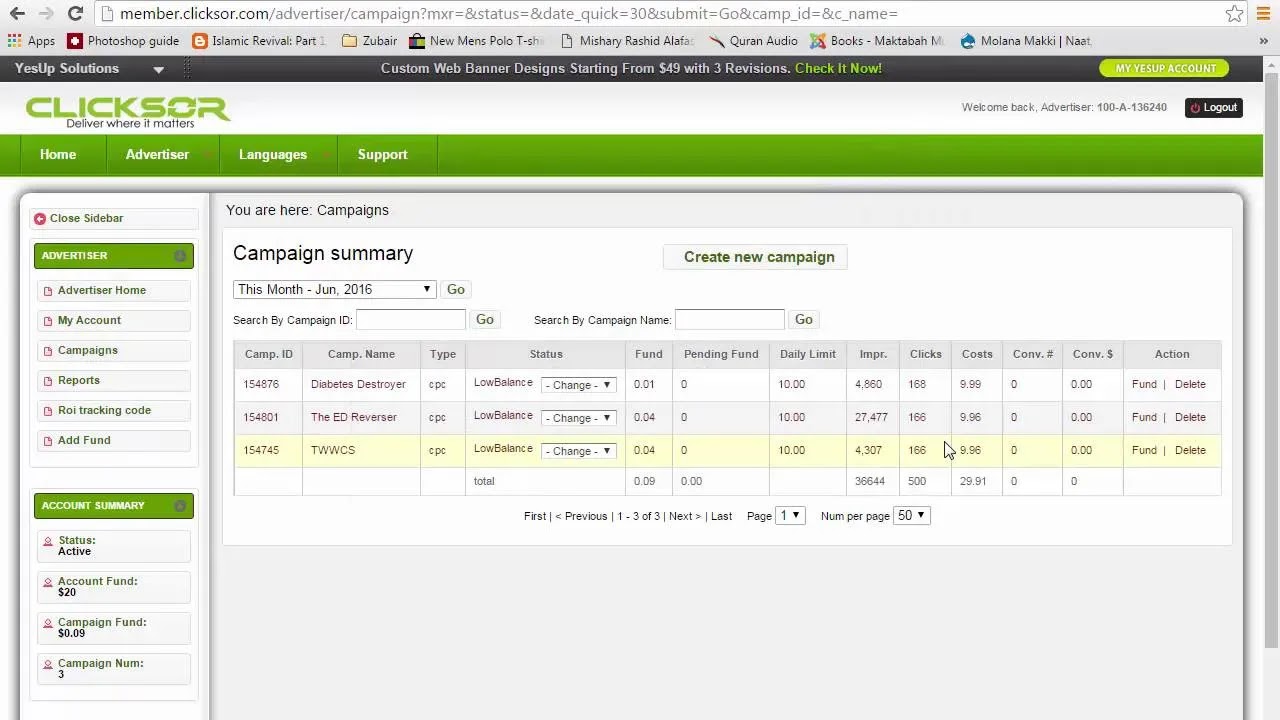Click Fund for TWWCS campaign
This screenshot has width=1280, height=720.
1144,450
